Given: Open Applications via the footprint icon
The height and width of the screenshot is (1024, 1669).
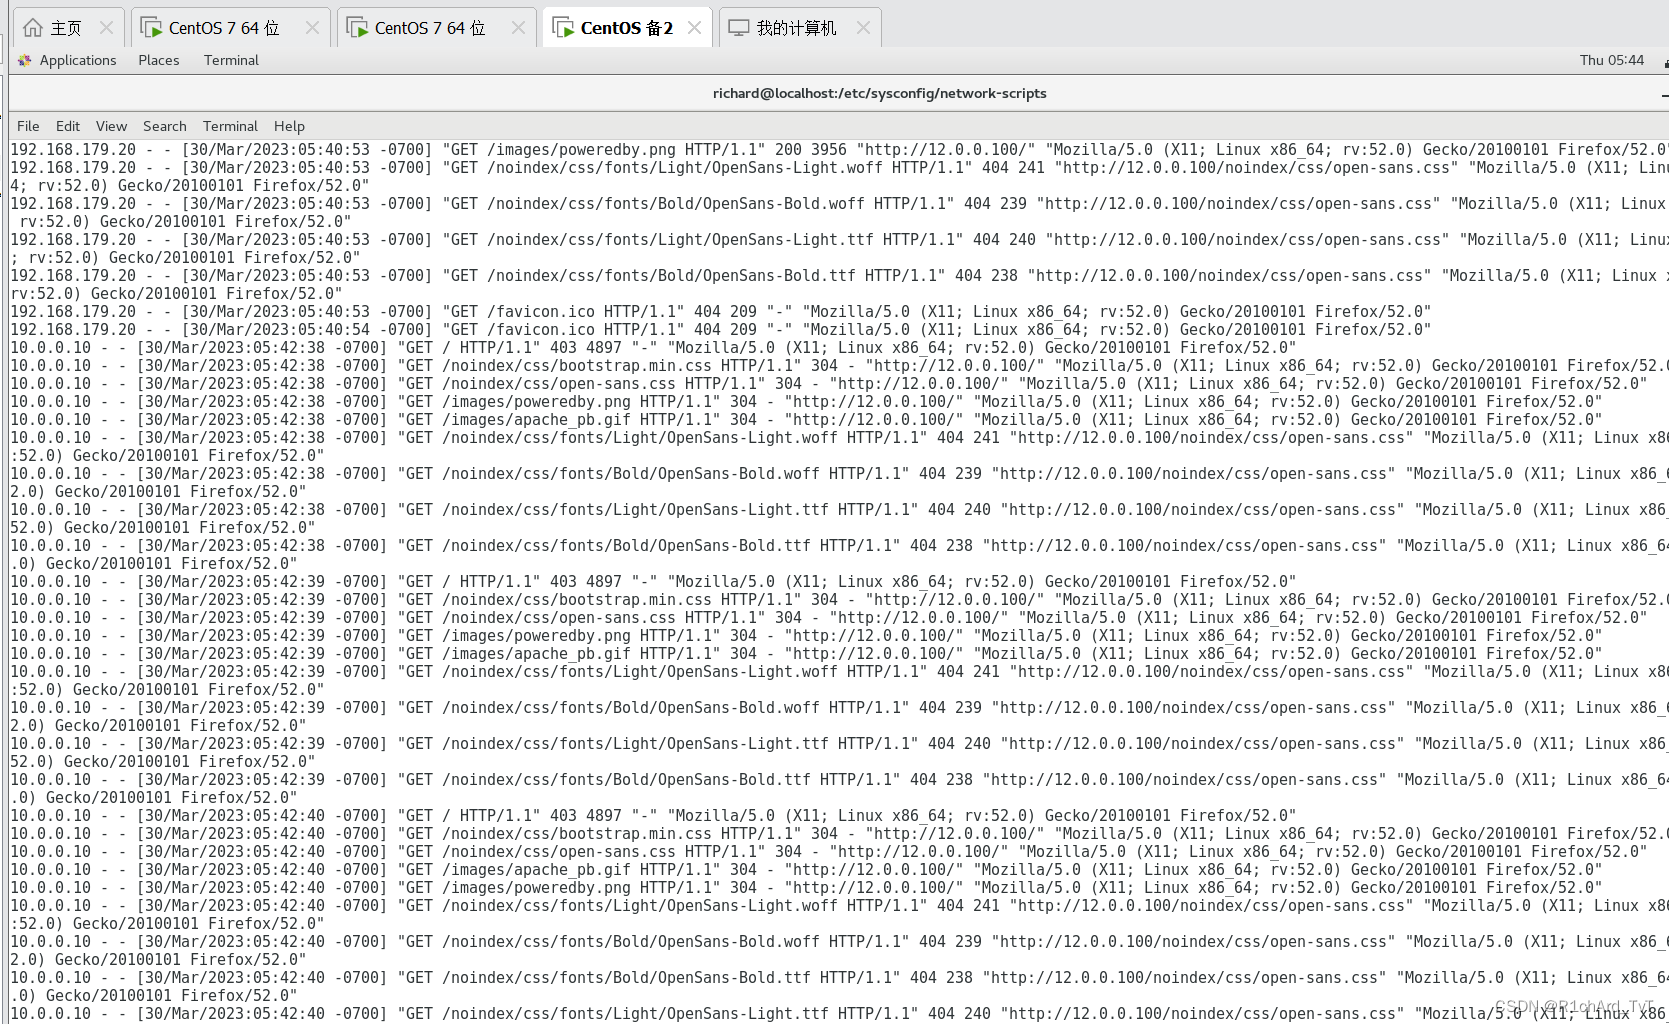Looking at the screenshot, I should pyautogui.click(x=22, y=60).
